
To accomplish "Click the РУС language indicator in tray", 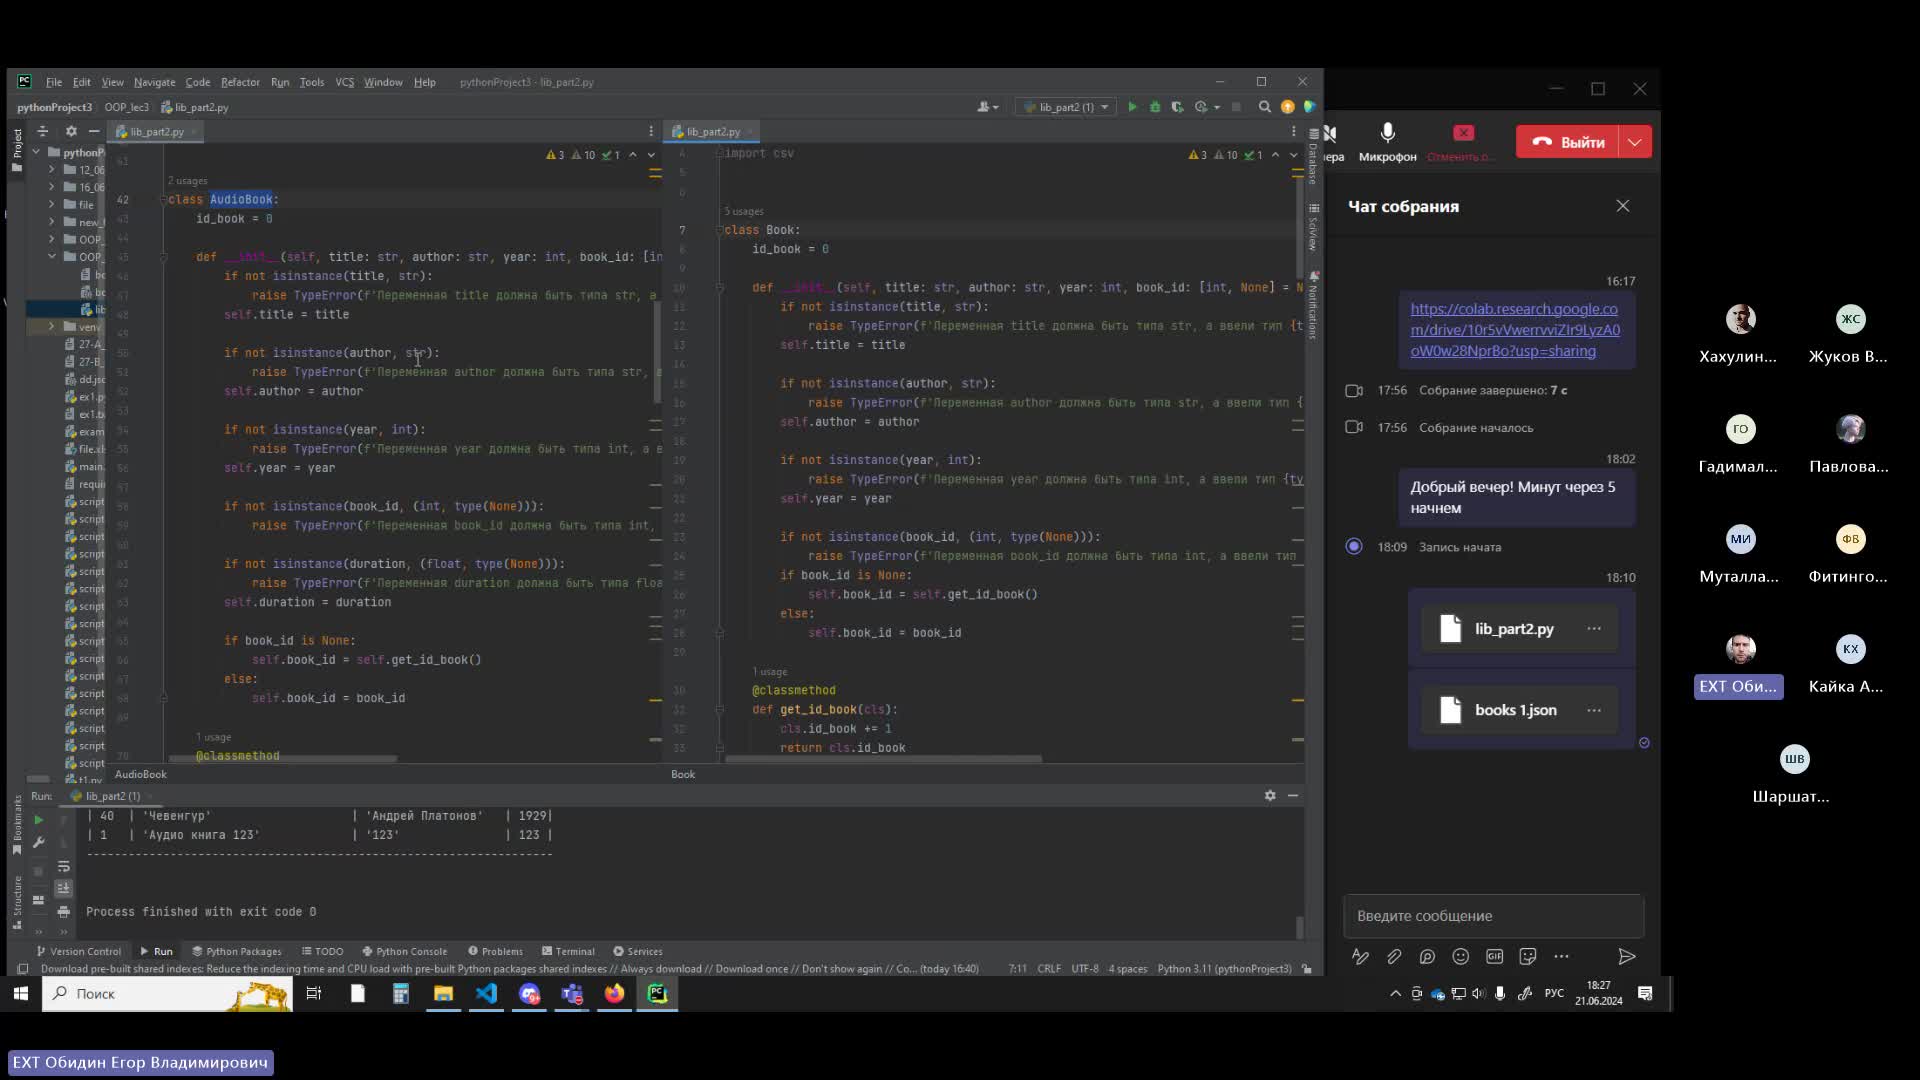I will 1554,993.
